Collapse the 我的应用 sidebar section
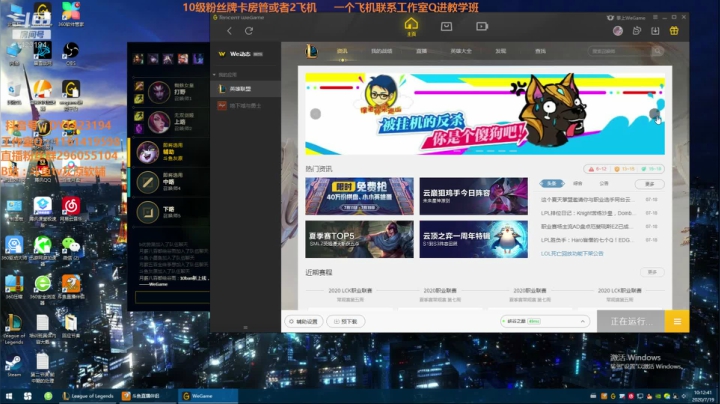This screenshot has width=720, height=404. point(224,74)
